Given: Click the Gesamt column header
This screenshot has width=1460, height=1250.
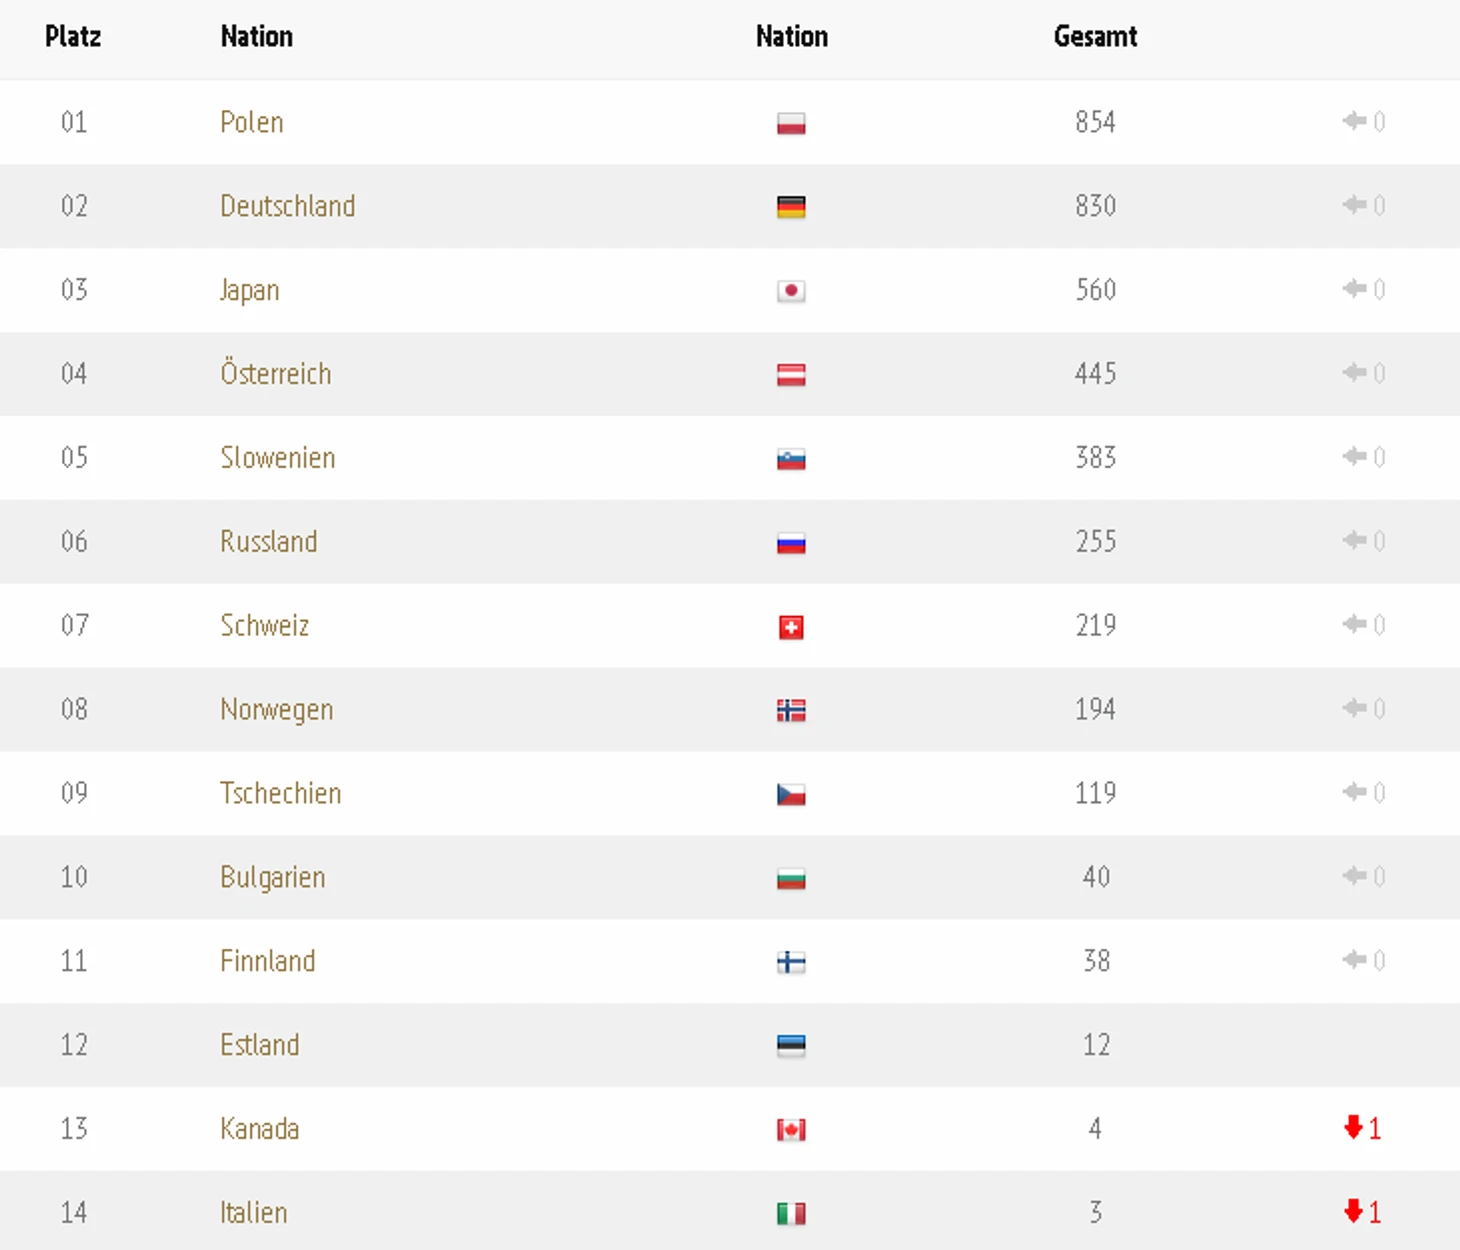Looking at the screenshot, I should (1095, 37).
